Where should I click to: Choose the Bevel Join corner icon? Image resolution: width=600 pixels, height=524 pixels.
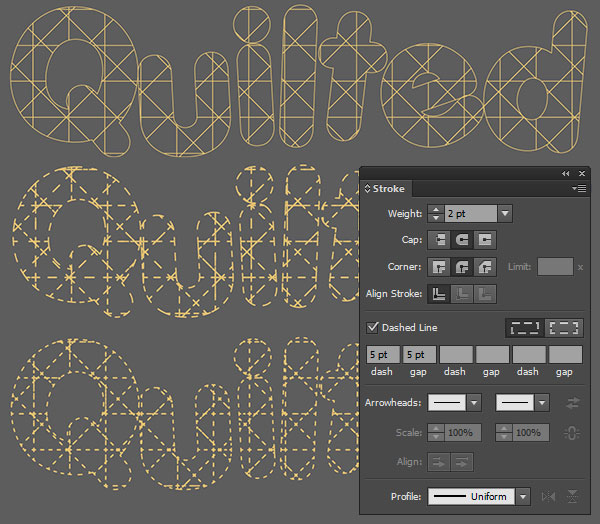click(x=485, y=267)
